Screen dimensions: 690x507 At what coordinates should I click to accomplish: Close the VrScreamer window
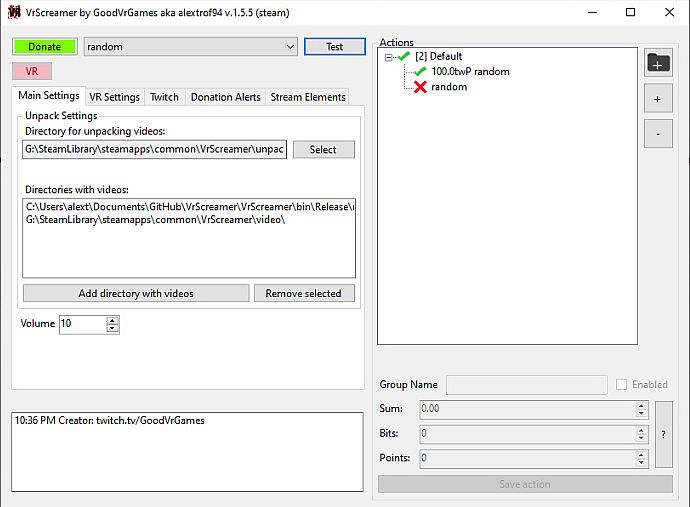669,12
